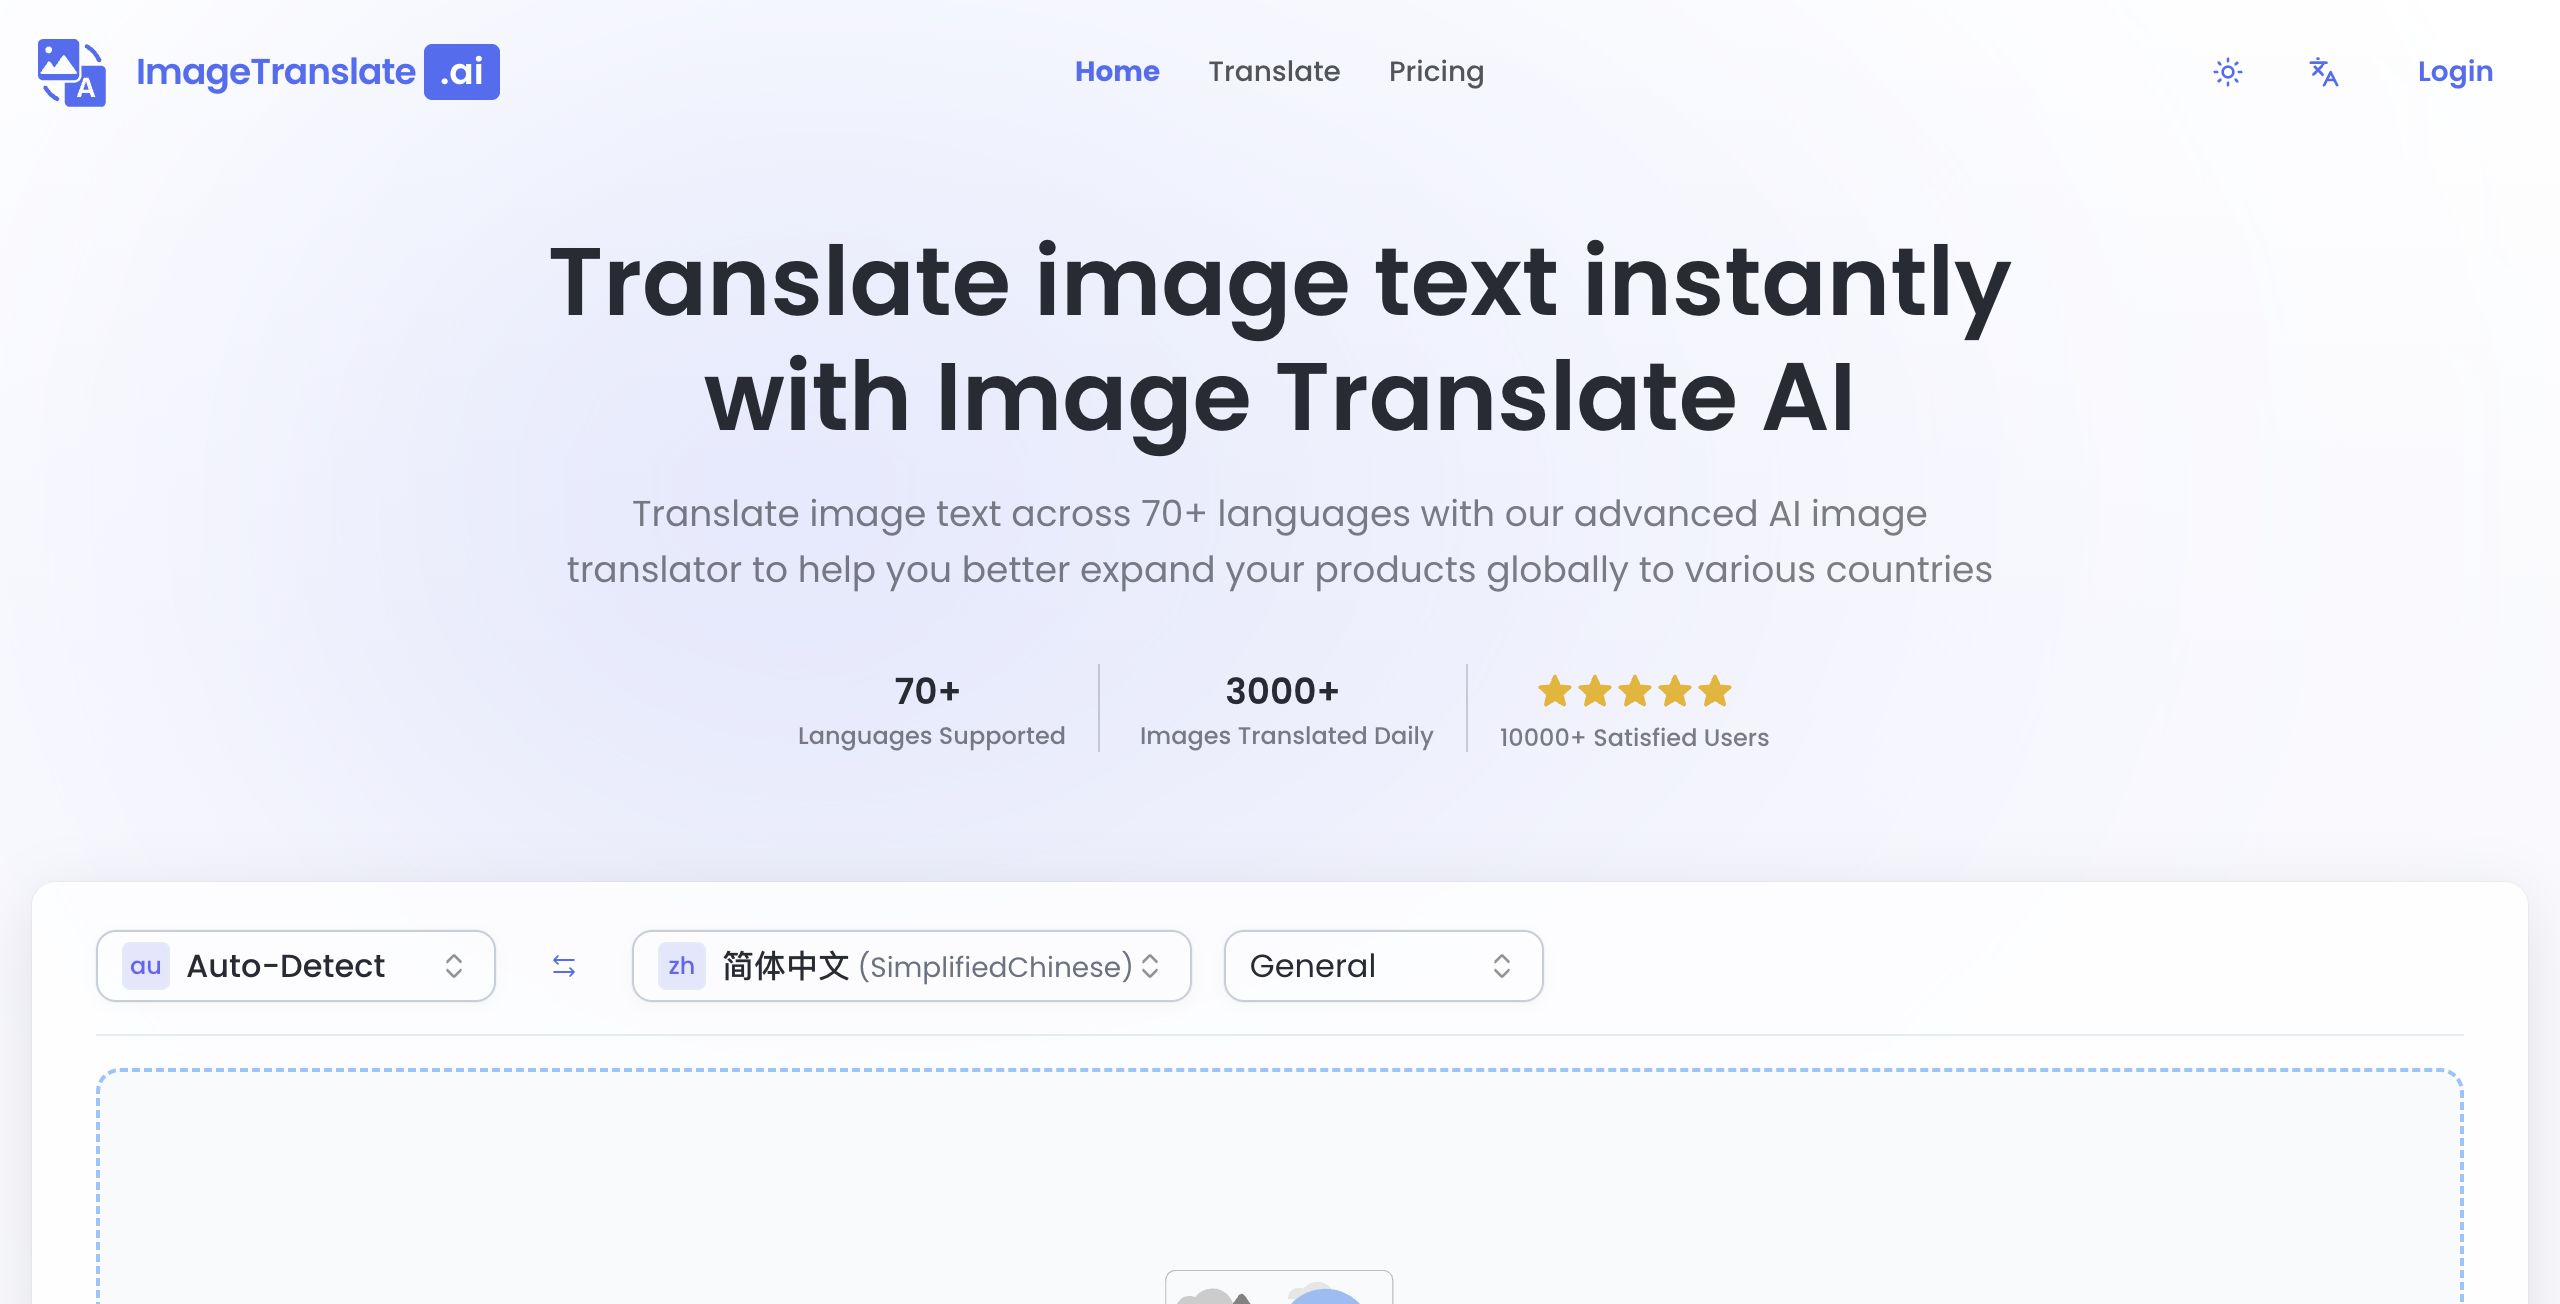Open the General domain dropdown
The height and width of the screenshot is (1304, 2560).
pyautogui.click(x=1383, y=966)
